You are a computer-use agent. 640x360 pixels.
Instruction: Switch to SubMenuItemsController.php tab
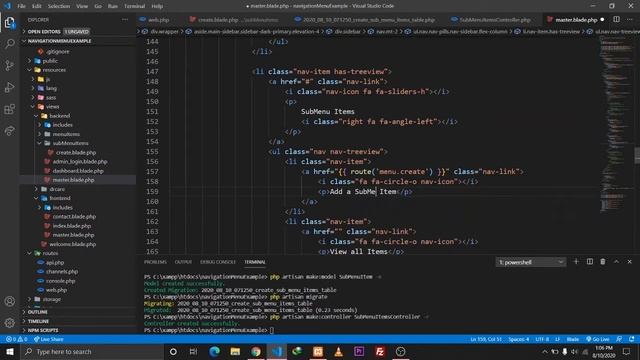[x=495, y=20]
